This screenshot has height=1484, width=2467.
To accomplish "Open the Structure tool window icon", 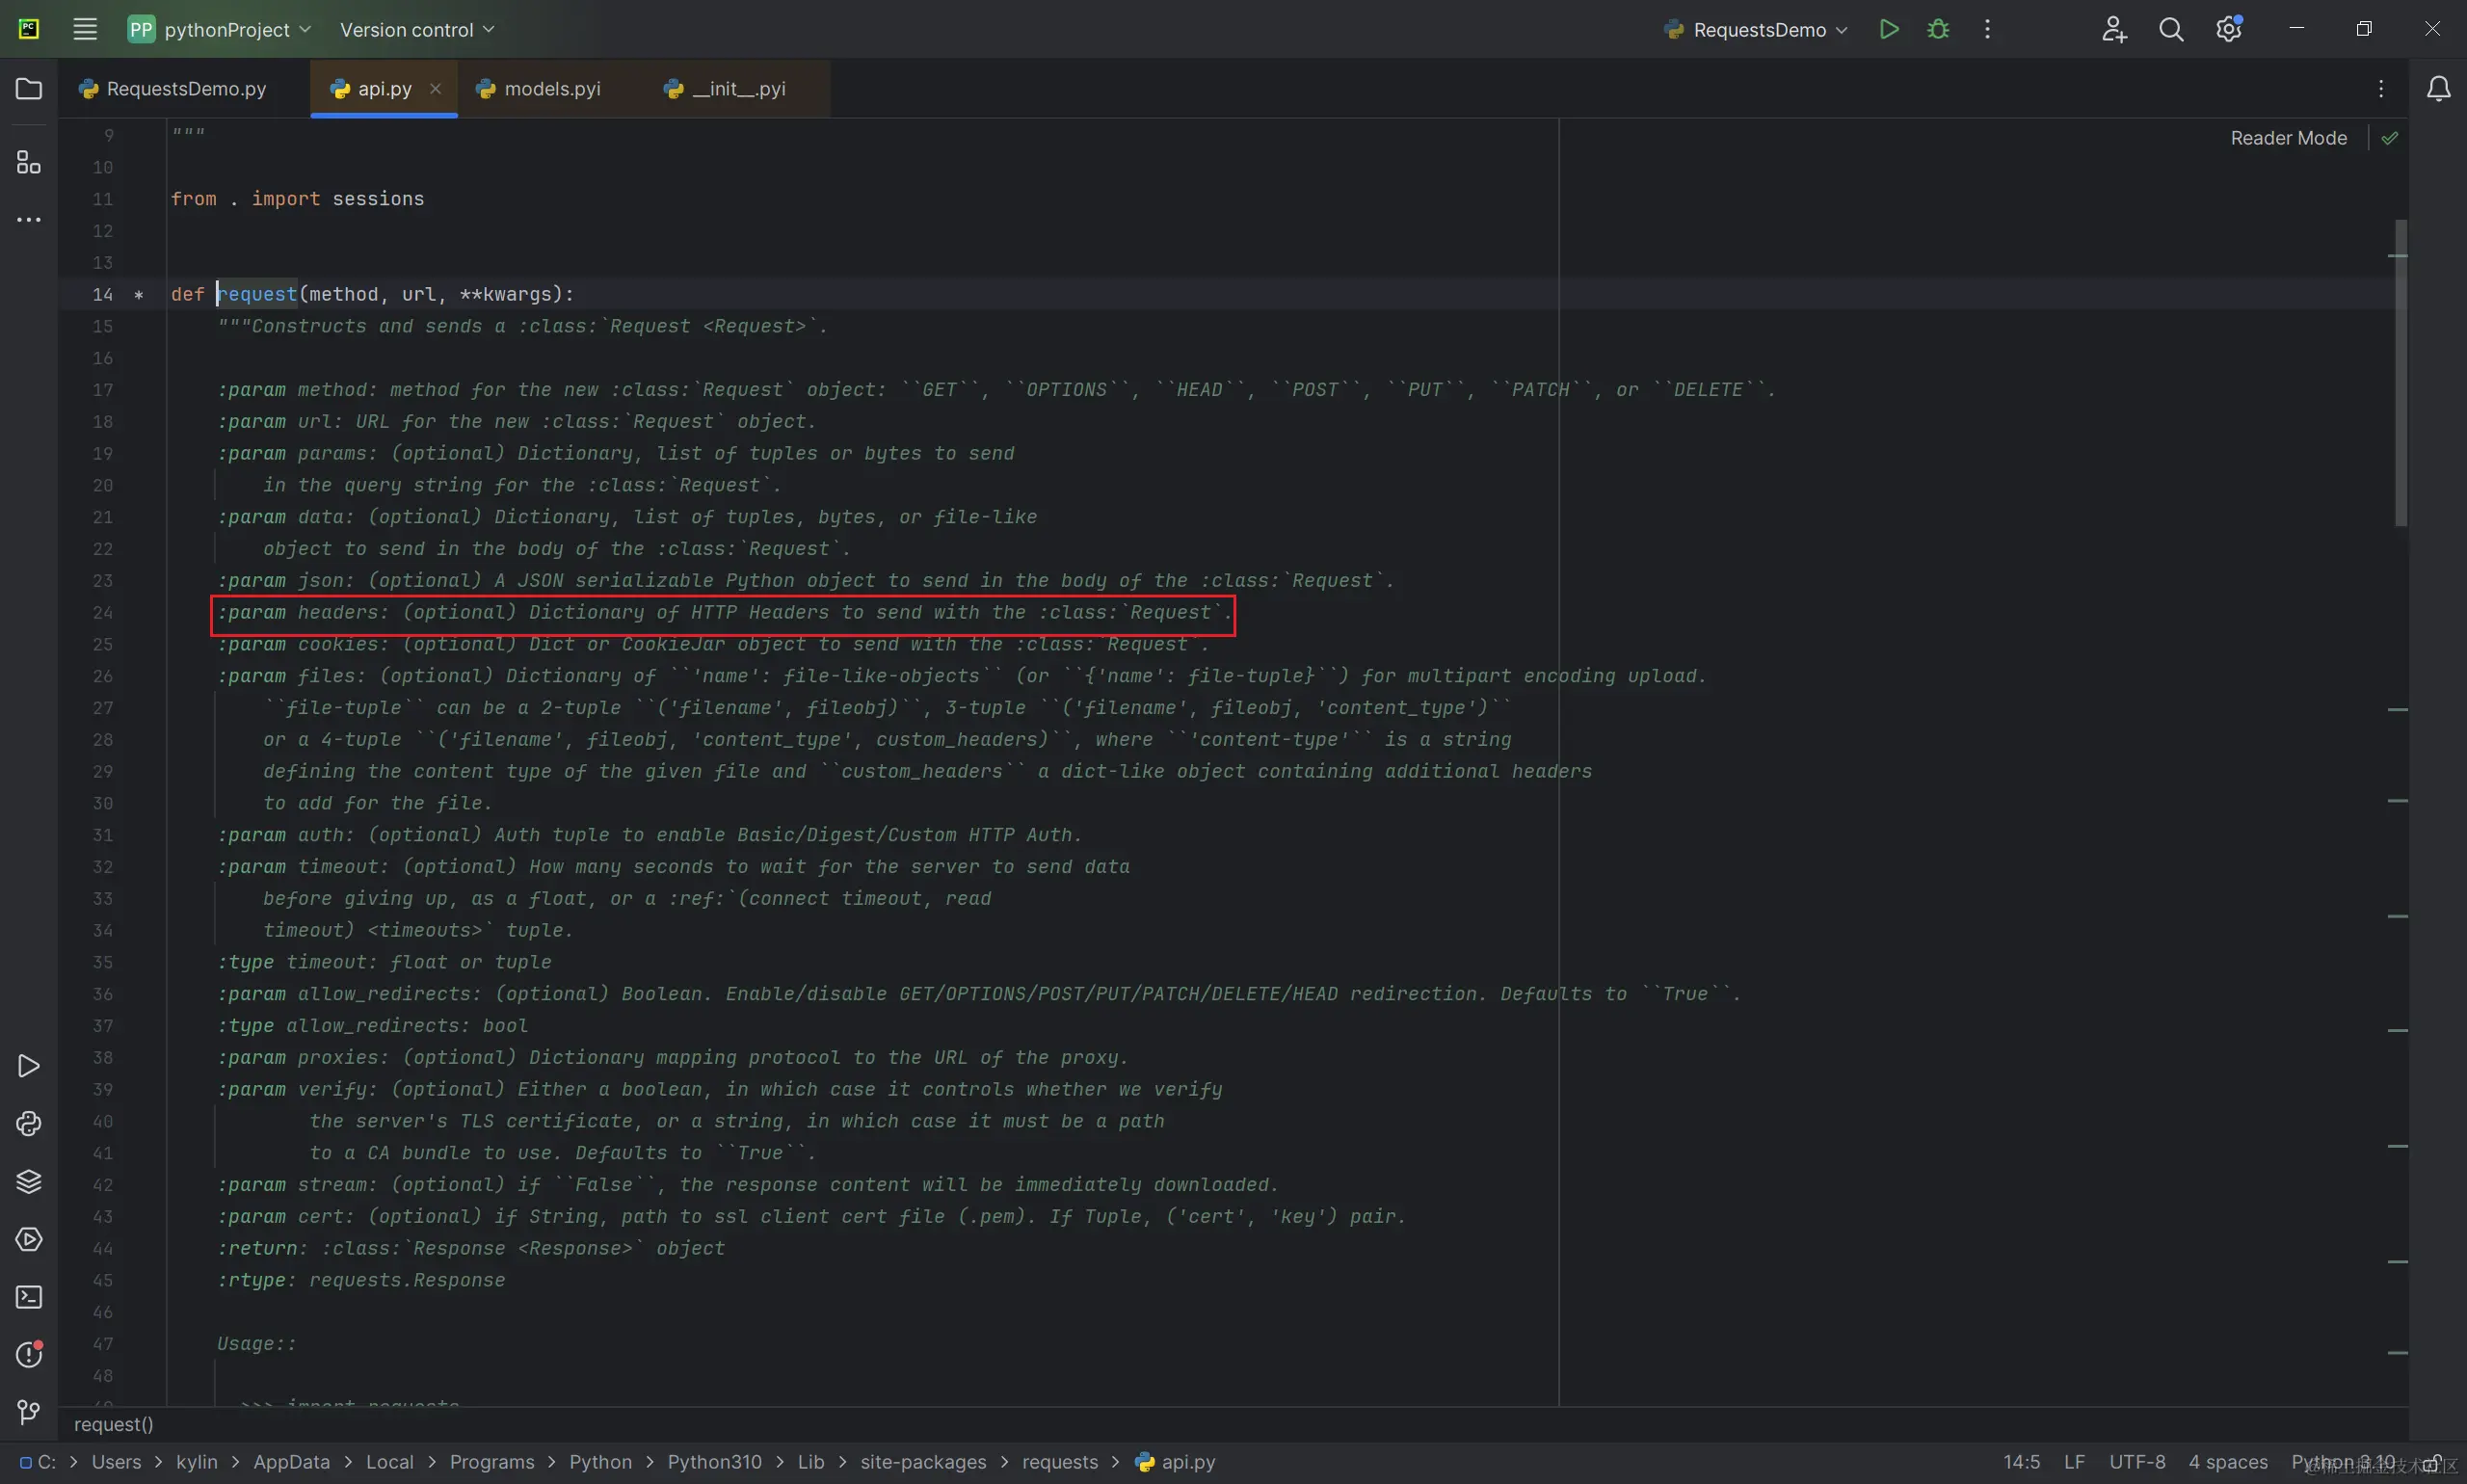I will coord(29,162).
